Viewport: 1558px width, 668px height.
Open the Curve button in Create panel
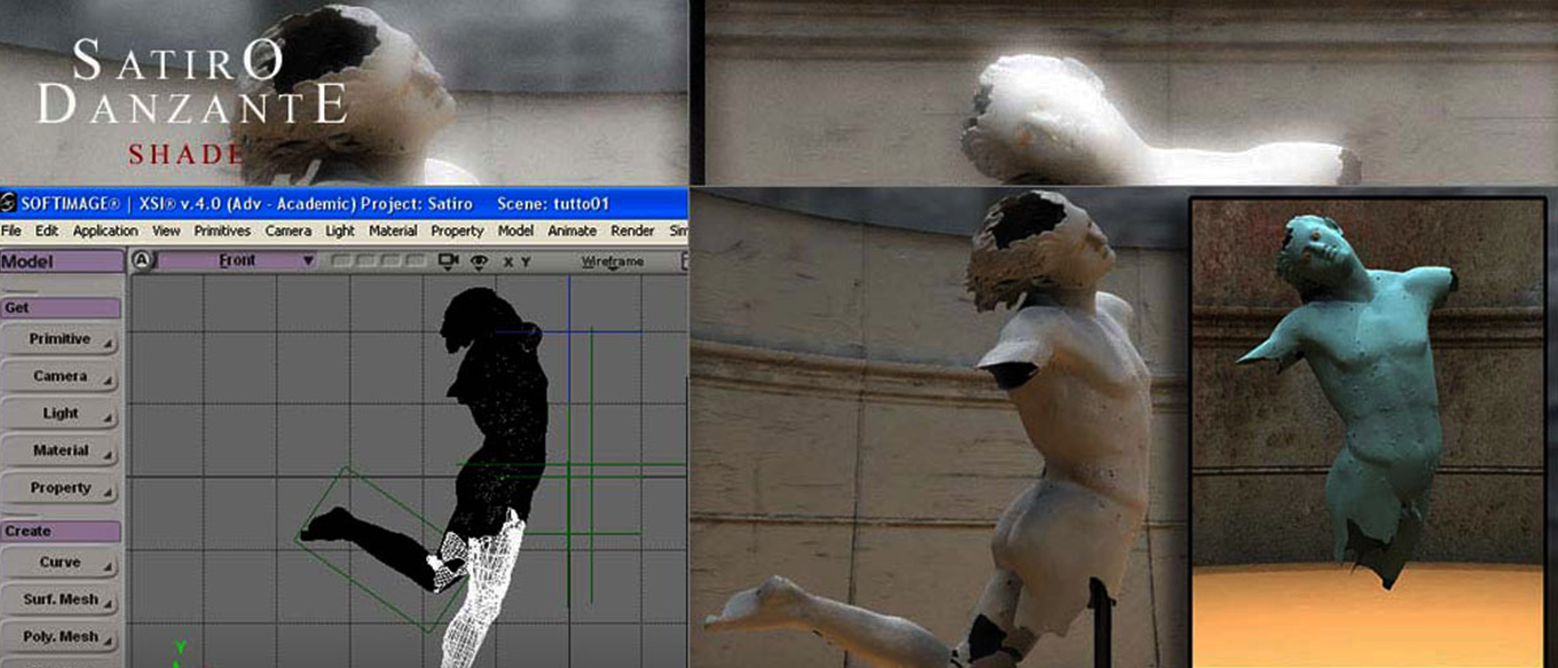(60, 563)
